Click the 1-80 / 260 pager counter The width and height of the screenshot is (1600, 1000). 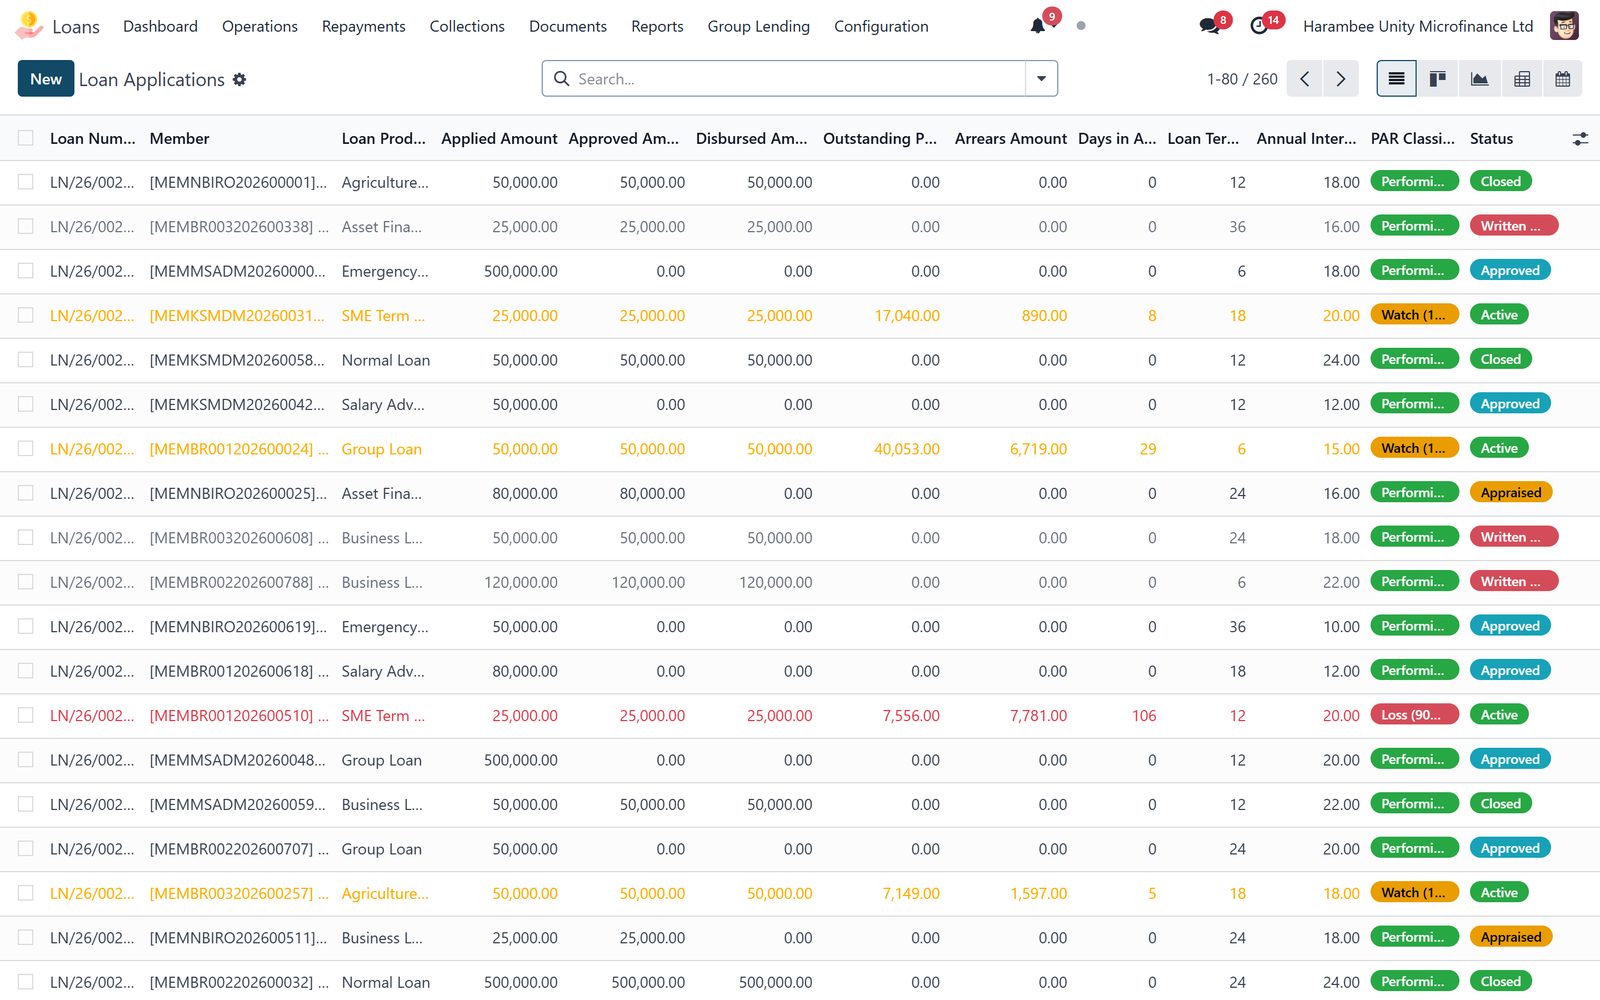pyautogui.click(x=1242, y=79)
